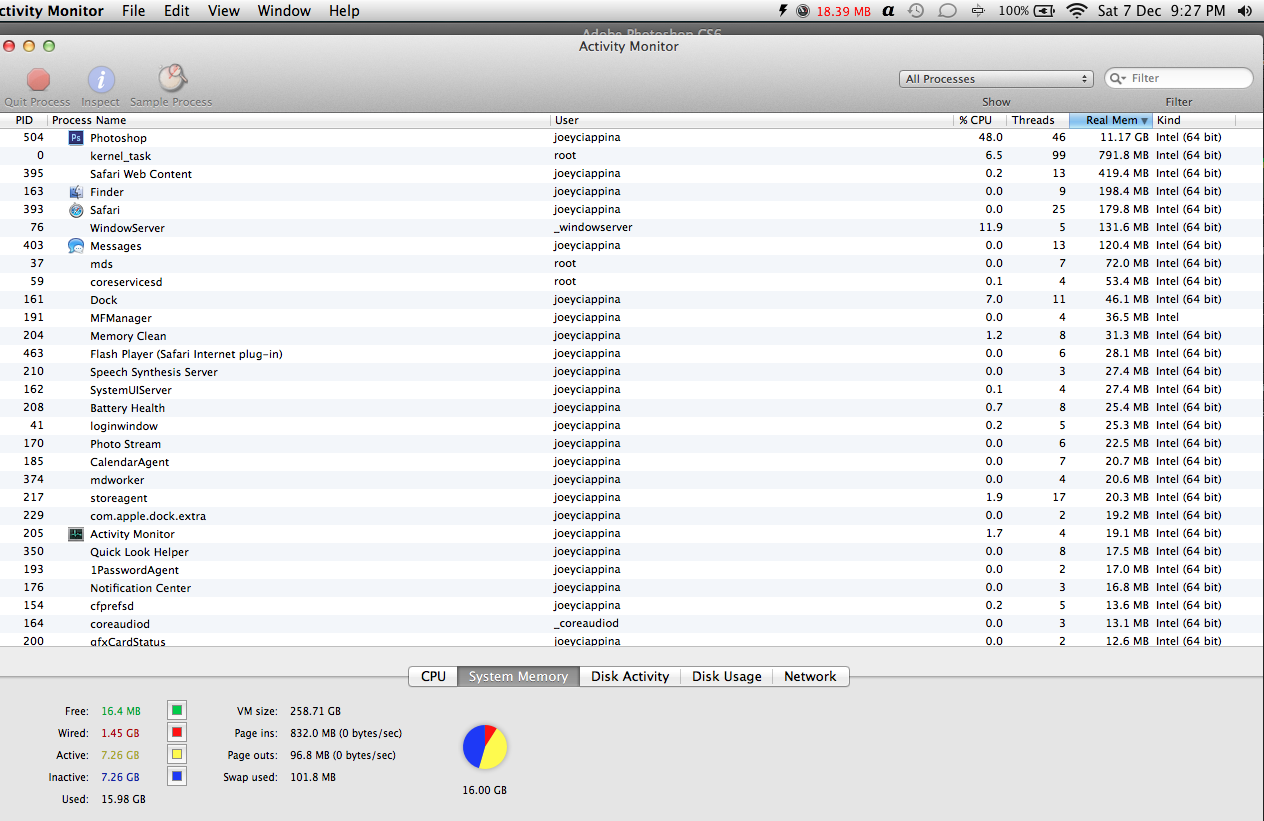The image size is (1264, 821).
Task: Click the Messages bubble icon in process list
Action: coord(76,246)
